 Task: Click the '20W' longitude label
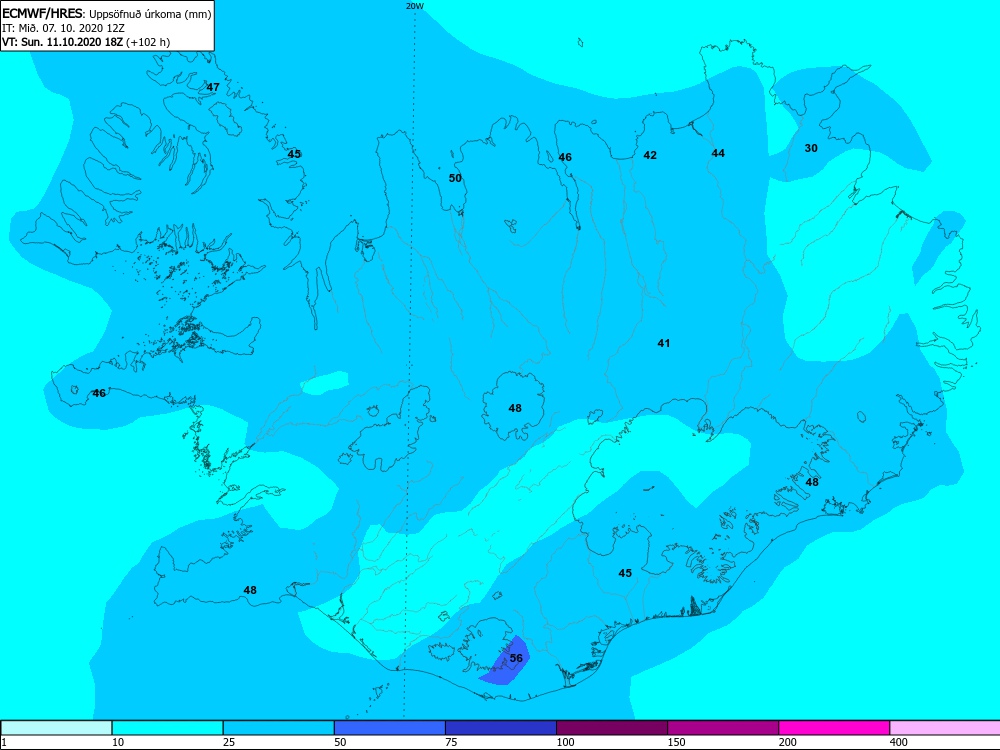tap(415, 6)
